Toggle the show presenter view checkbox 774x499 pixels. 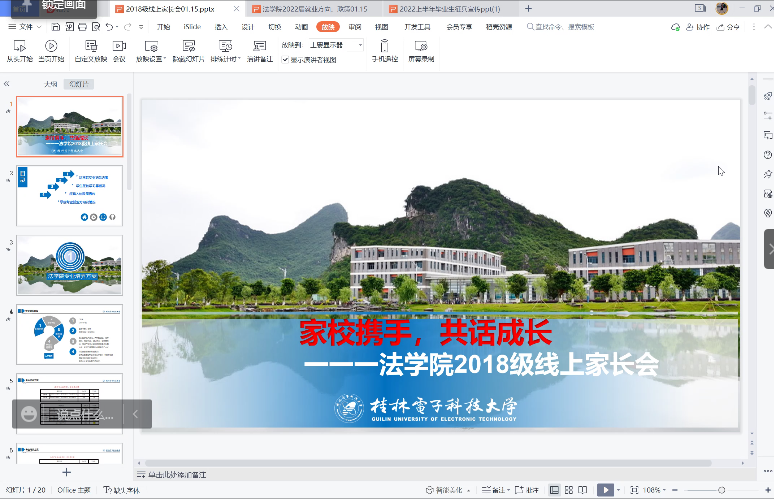tap(285, 60)
